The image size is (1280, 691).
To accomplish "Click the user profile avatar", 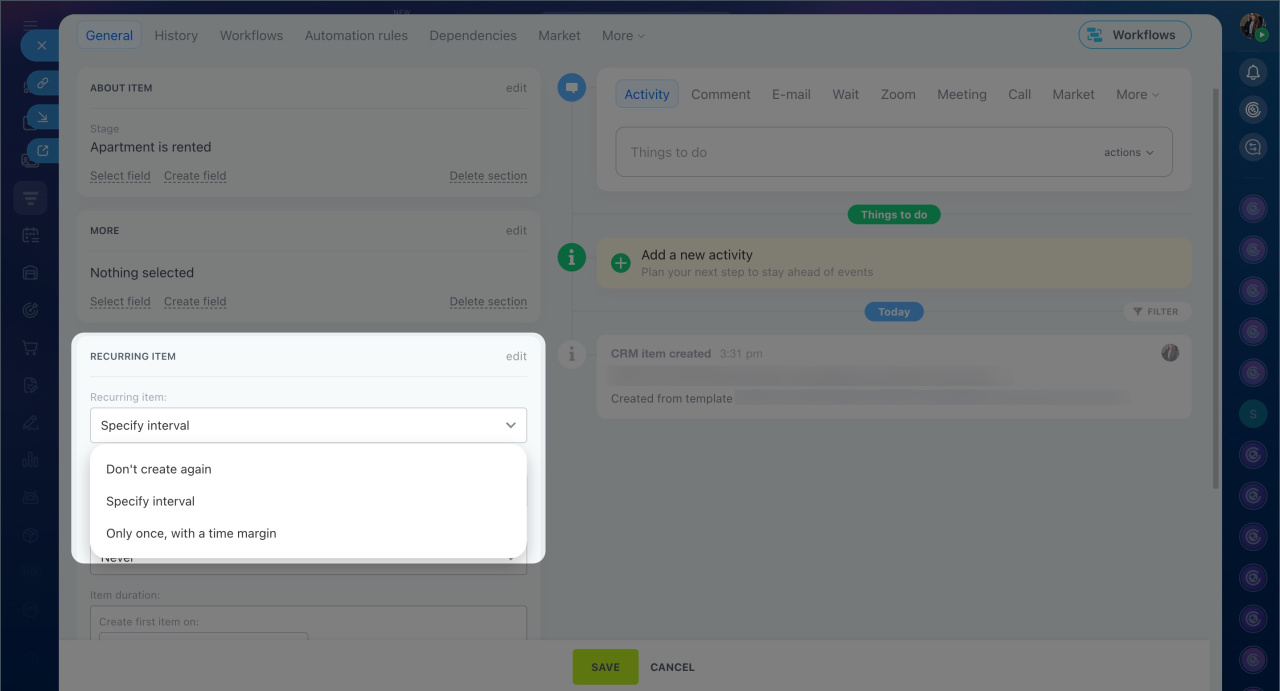I will 1253,27.
